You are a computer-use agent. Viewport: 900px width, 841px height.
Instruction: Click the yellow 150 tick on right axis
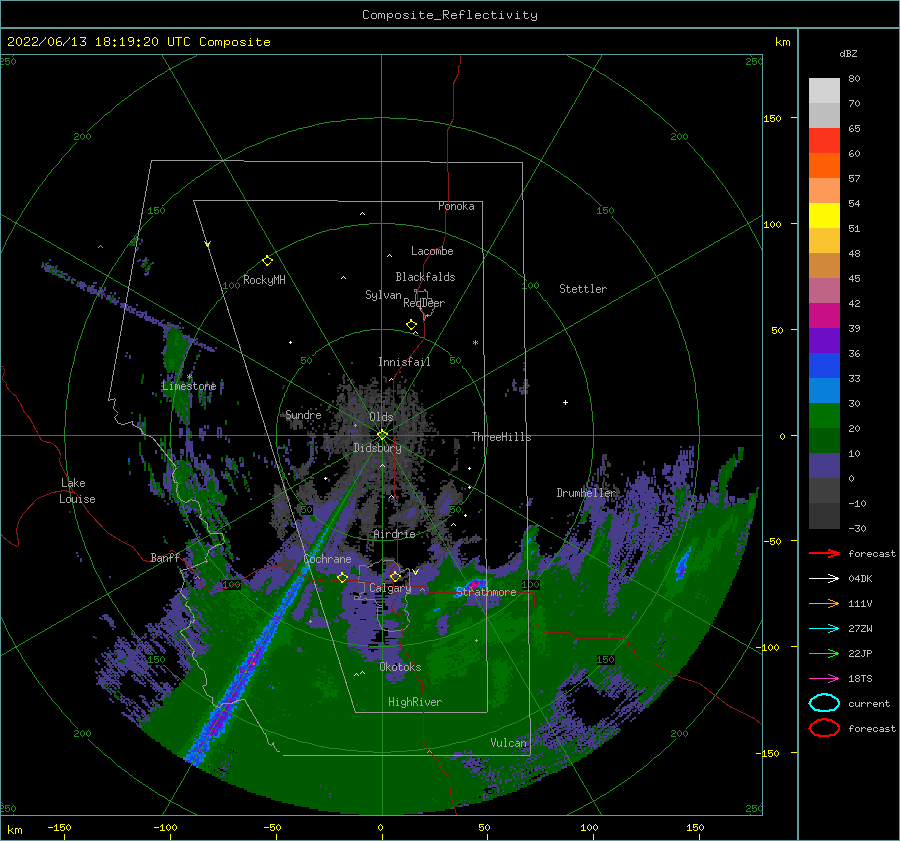point(772,118)
